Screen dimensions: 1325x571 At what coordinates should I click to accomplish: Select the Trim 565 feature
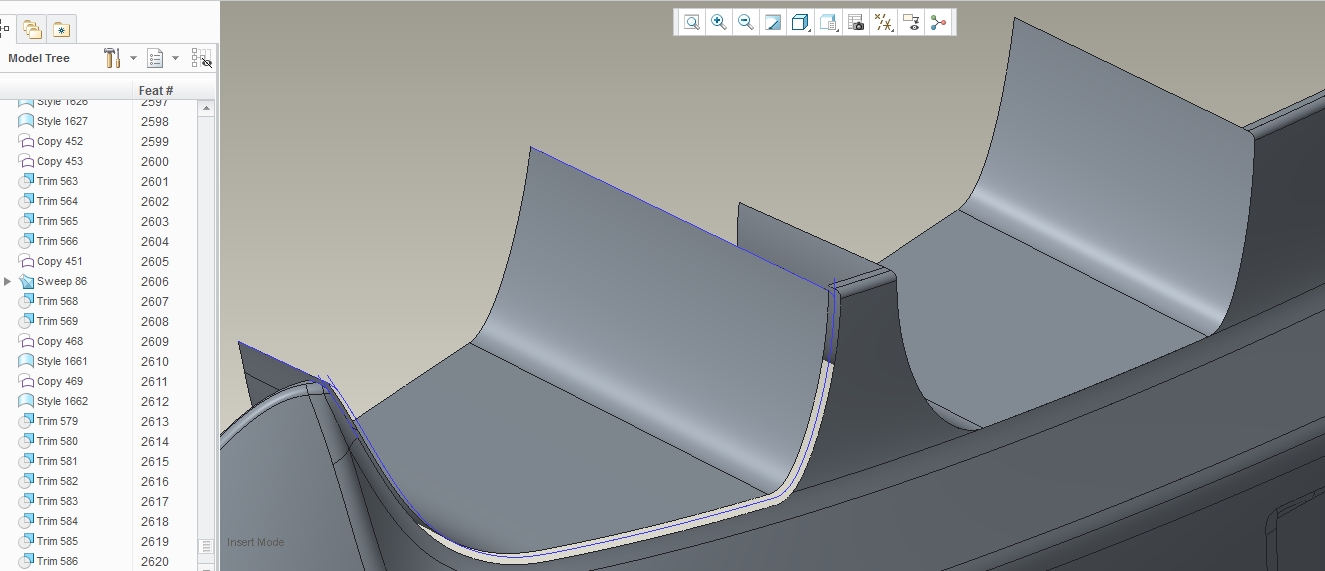(x=57, y=221)
